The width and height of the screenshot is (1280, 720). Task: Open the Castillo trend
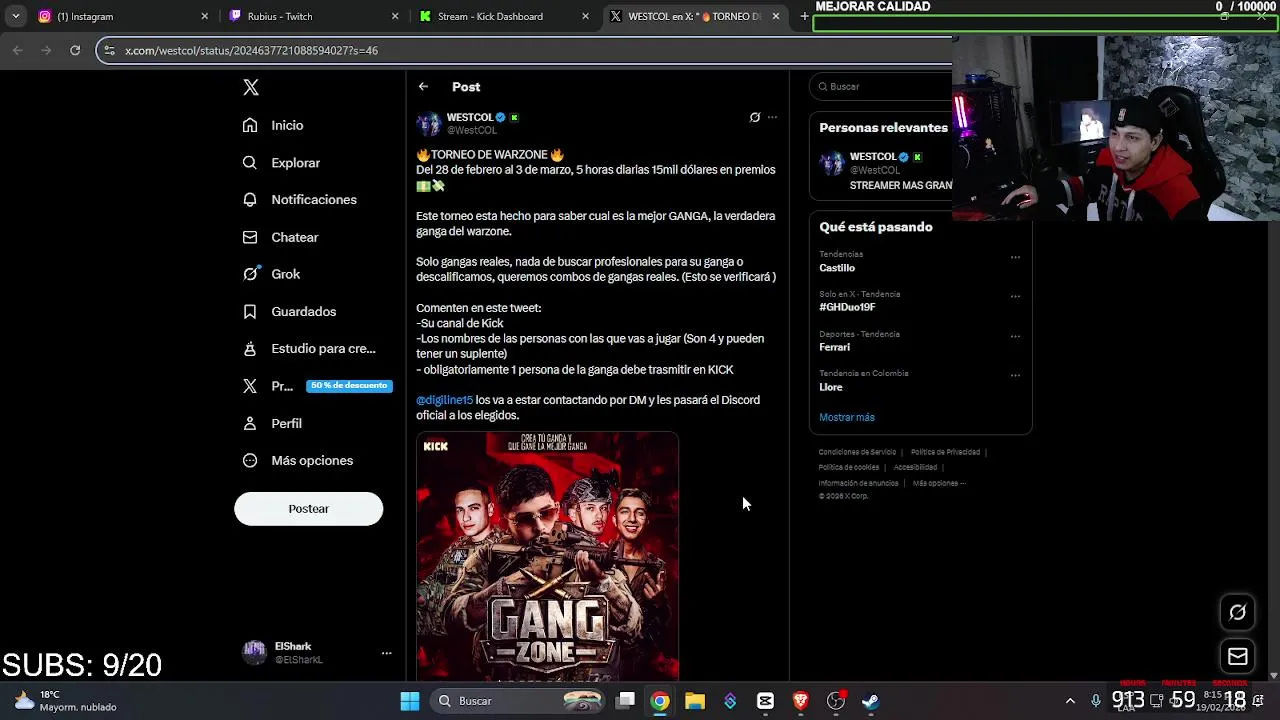837,268
